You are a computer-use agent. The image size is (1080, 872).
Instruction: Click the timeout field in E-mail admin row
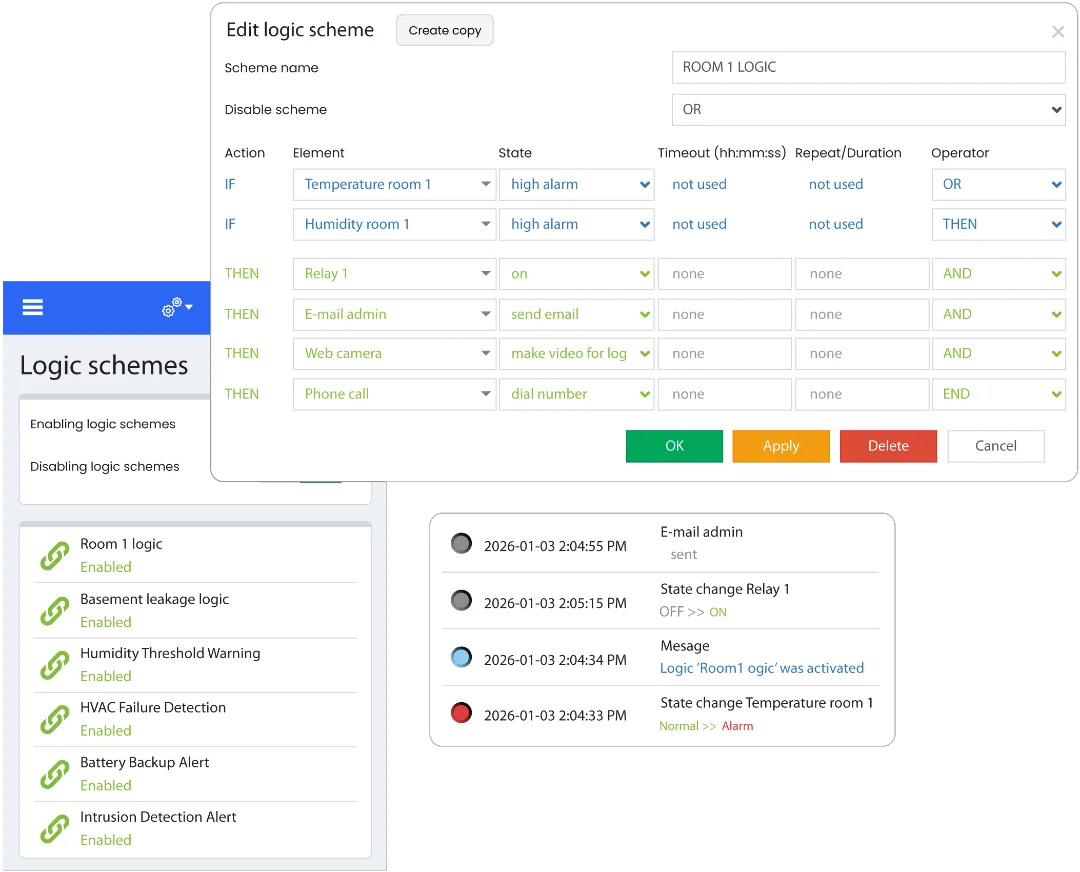[x=725, y=315]
